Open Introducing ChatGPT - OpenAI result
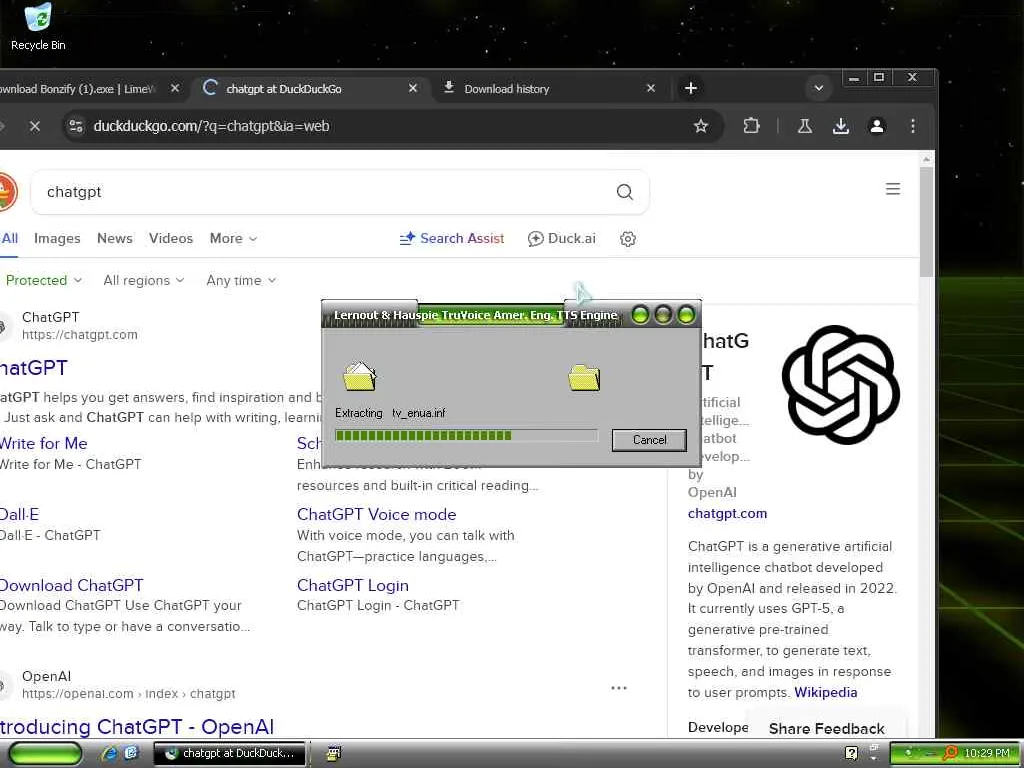The width and height of the screenshot is (1024, 768). point(136,727)
